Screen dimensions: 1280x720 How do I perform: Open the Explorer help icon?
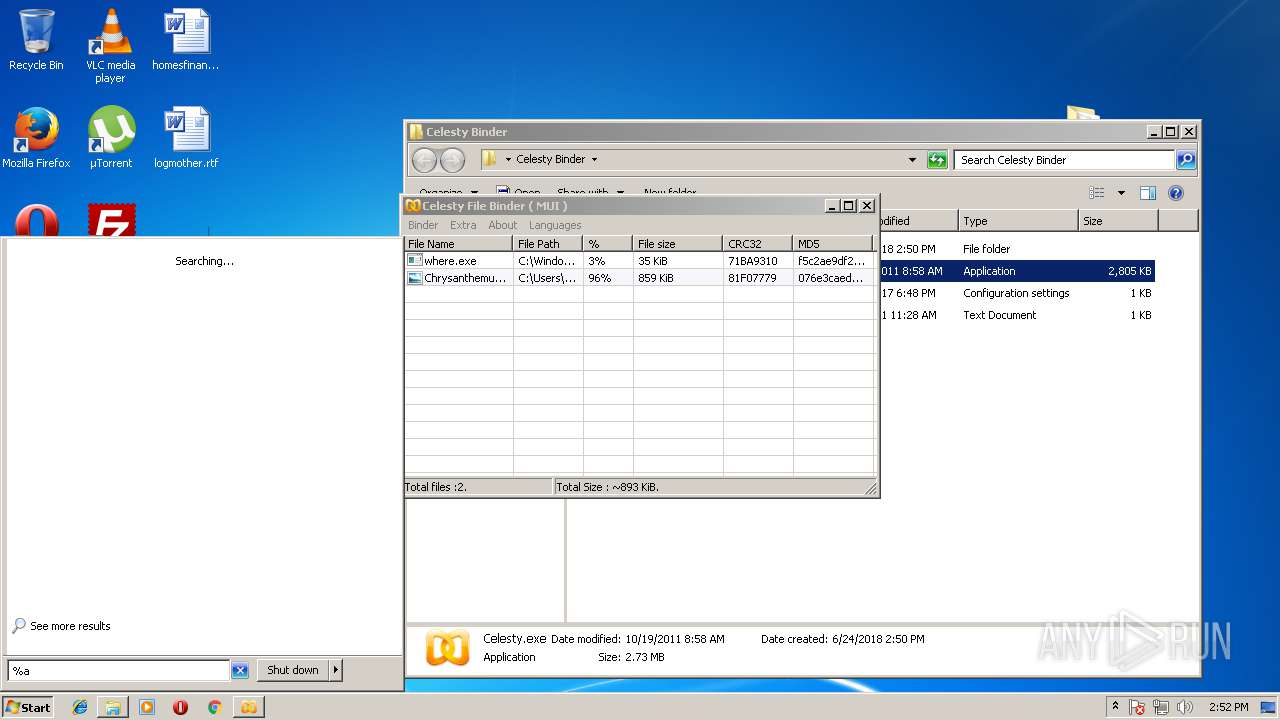coord(1176,193)
